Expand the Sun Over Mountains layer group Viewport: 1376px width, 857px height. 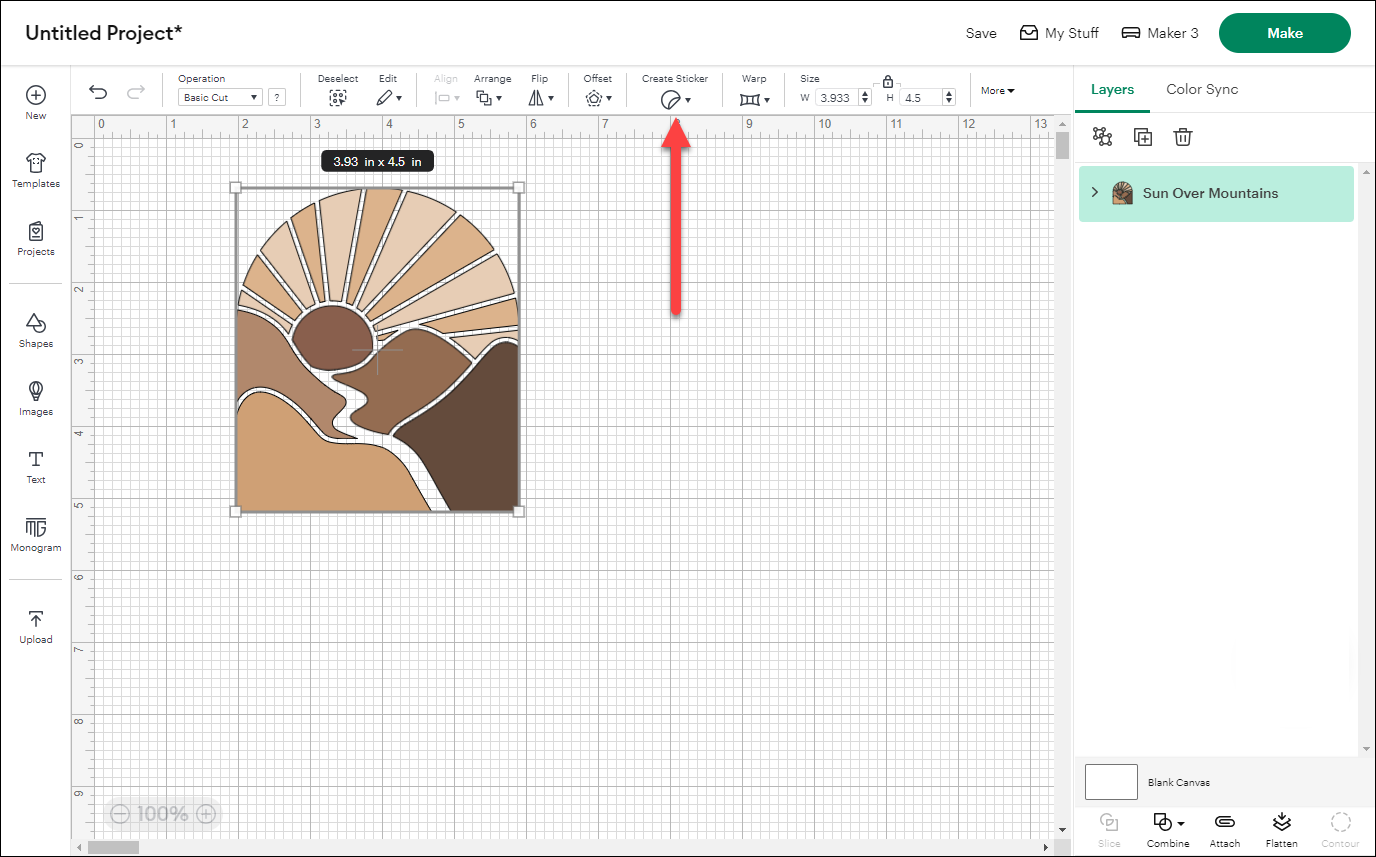click(1093, 193)
